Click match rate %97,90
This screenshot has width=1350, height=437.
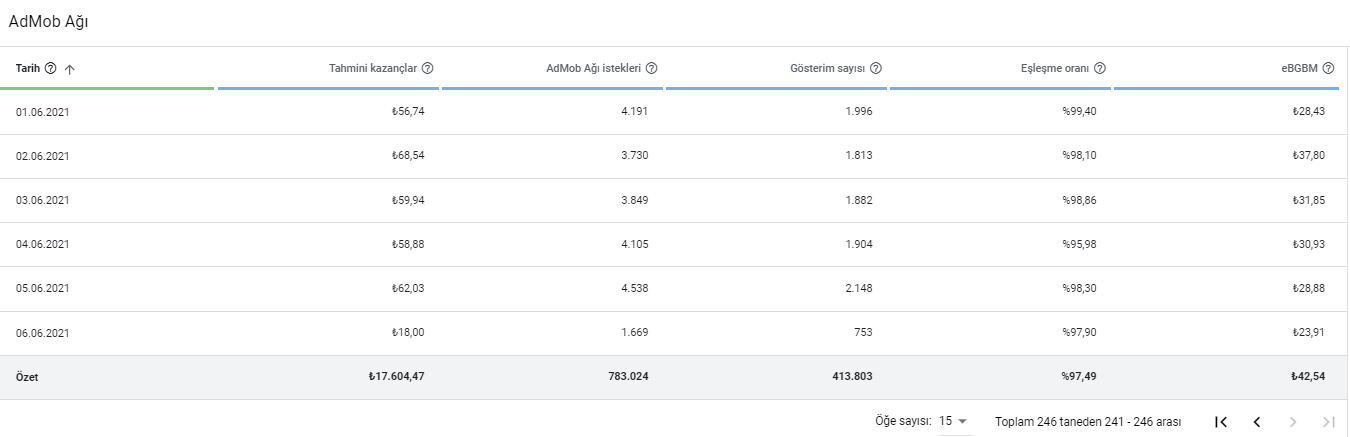click(x=1080, y=332)
